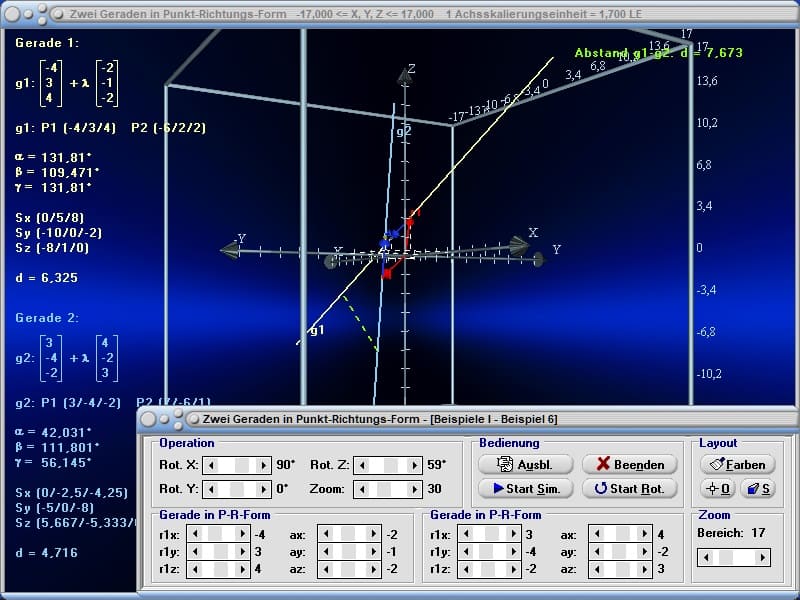Decrease second line r1x value
The width and height of the screenshot is (800, 600).
466,534
